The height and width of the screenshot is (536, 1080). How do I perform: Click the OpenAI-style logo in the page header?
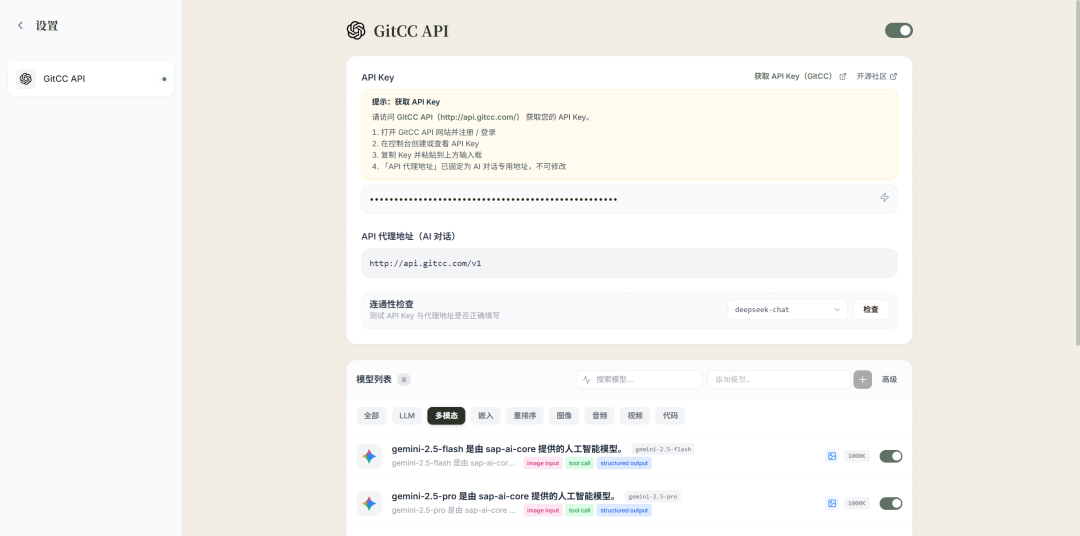356,30
